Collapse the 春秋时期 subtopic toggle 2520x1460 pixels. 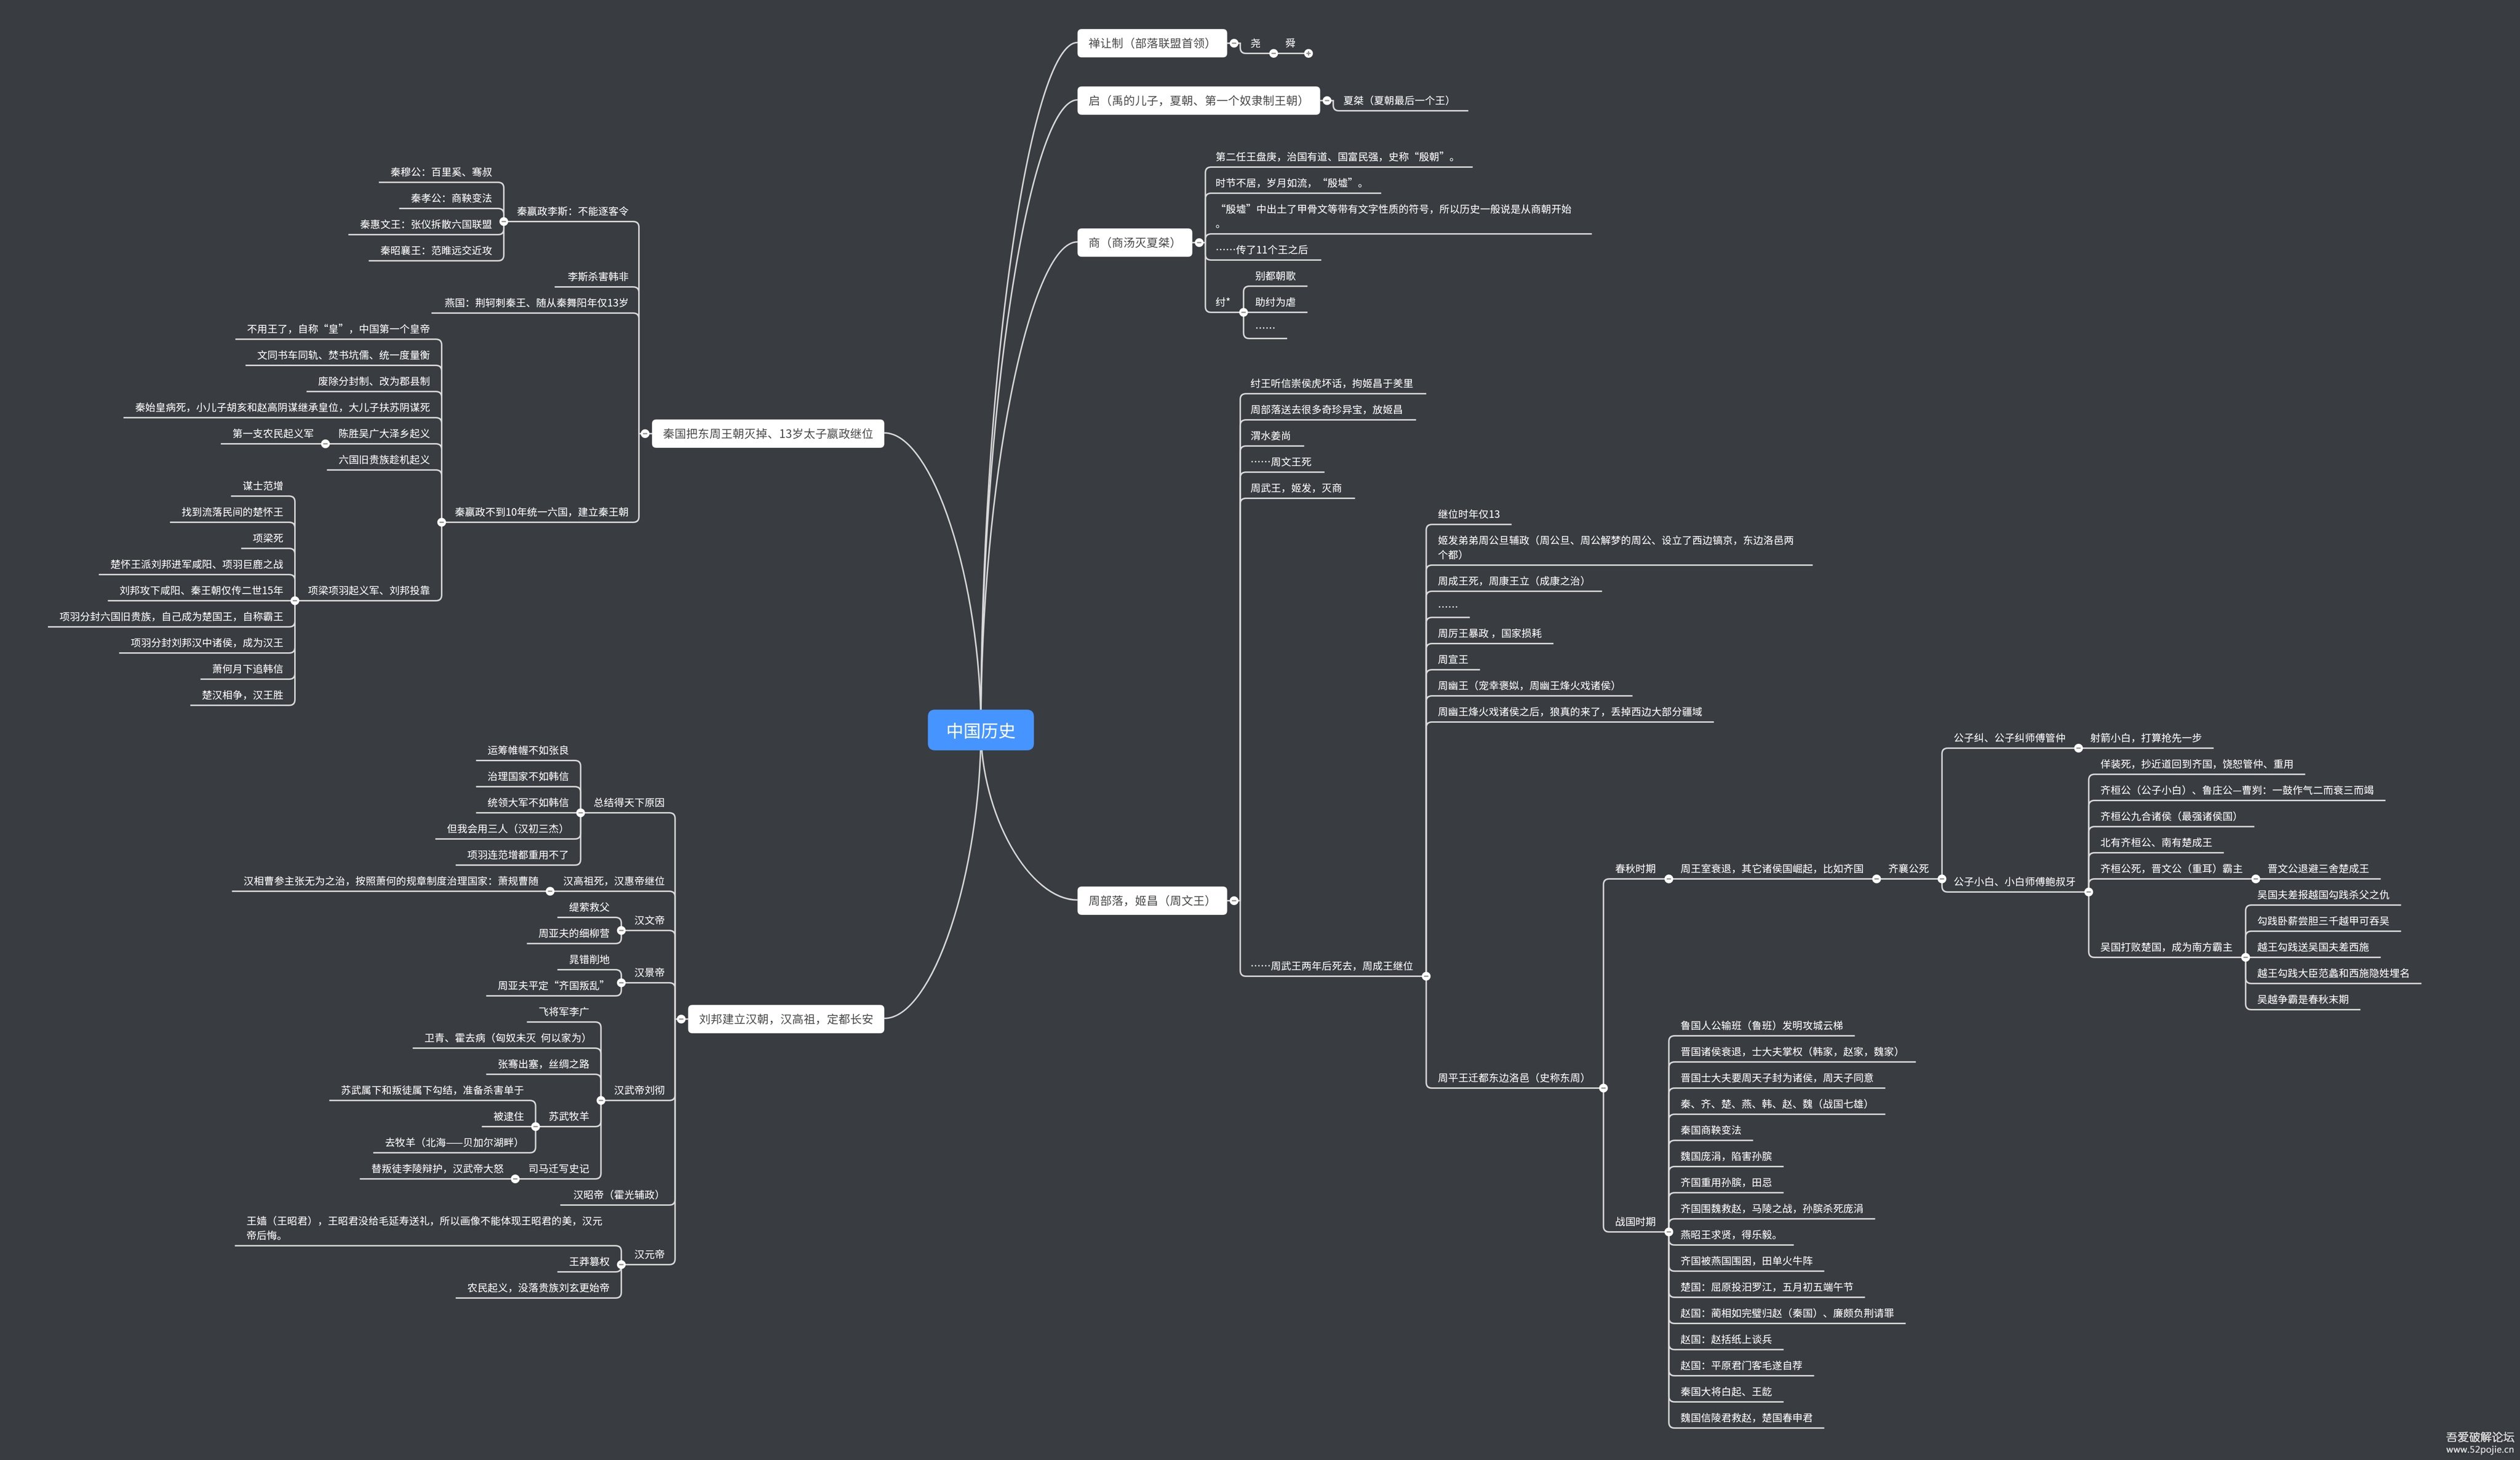click(1668, 879)
